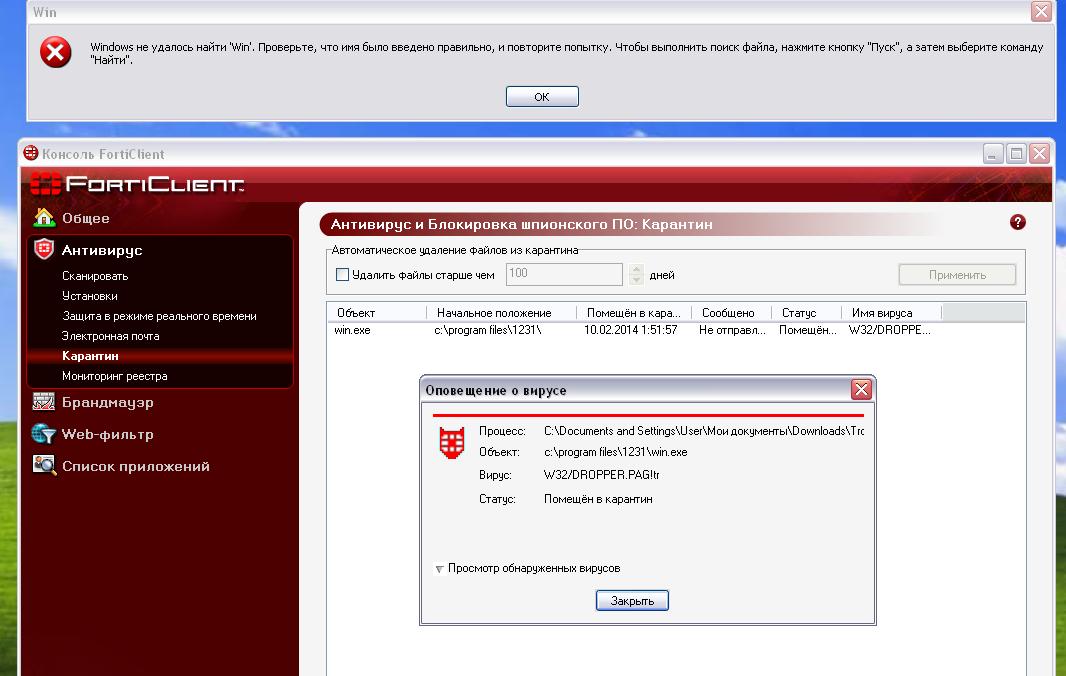Select the Карантин menu item
Image resolution: width=1066 pixels, height=676 pixels.
[90, 356]
